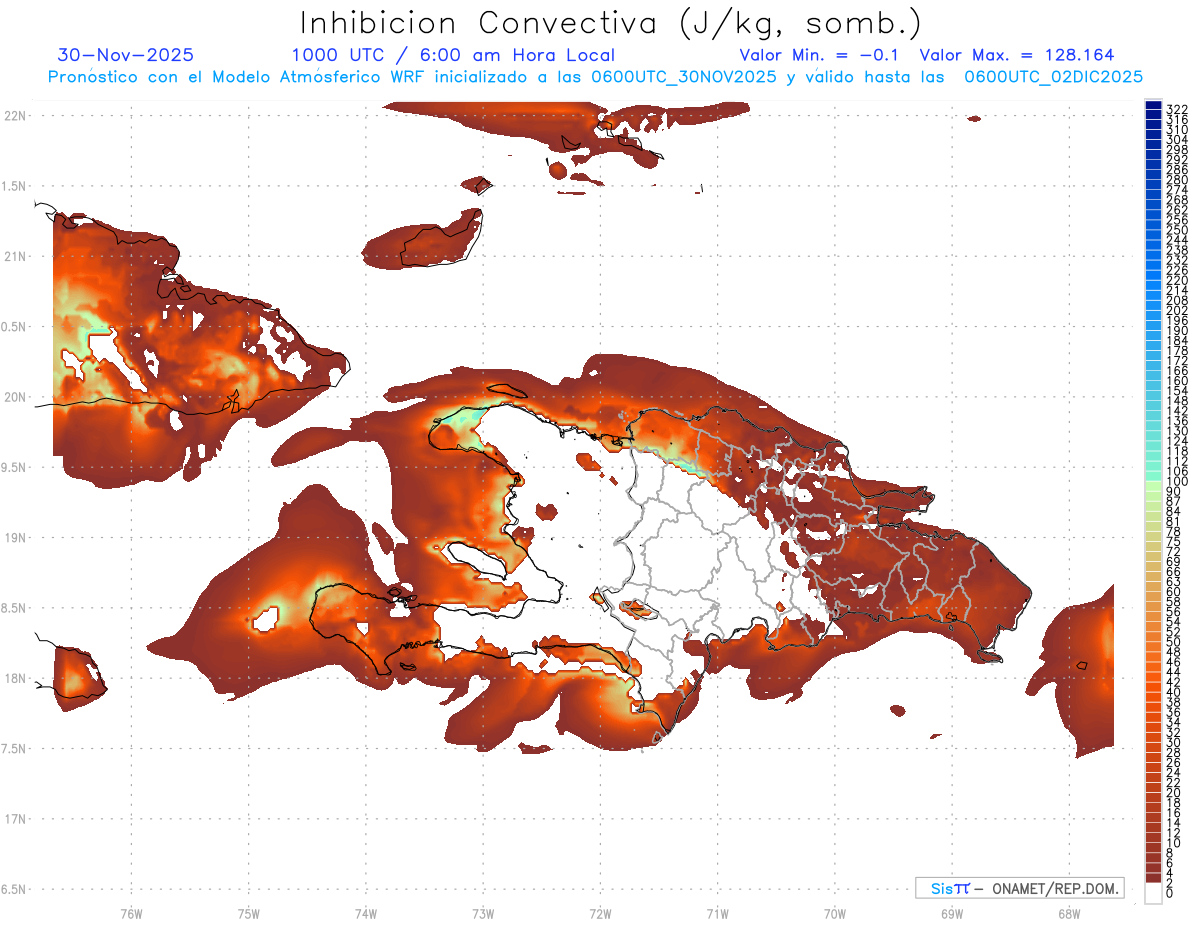Pick the orange 40 value on colorbar
Viewport: 1200px width, 927px height.
pyautogui.click(x=1153, y=692)
